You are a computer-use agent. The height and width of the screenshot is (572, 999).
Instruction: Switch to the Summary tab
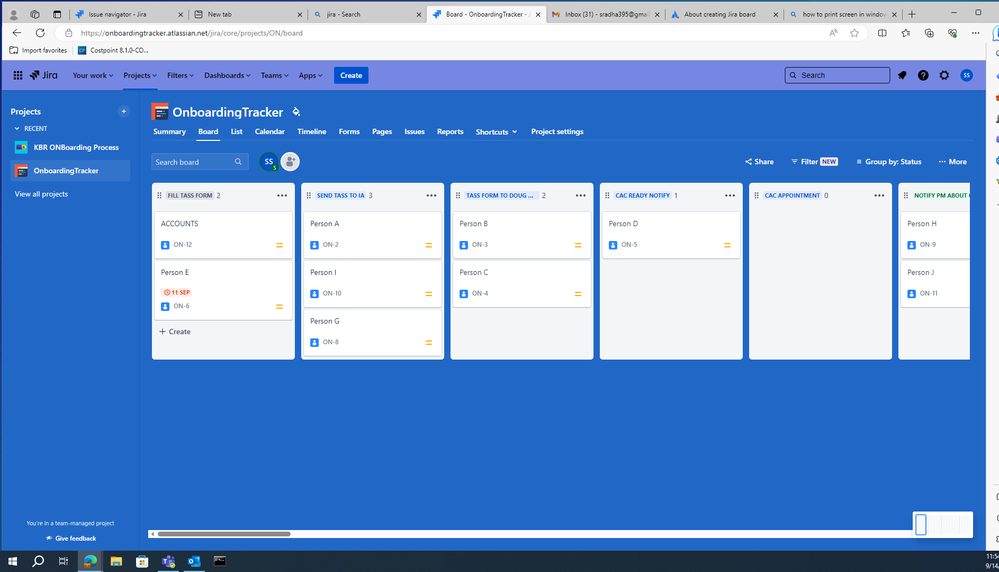pos(169,132)
